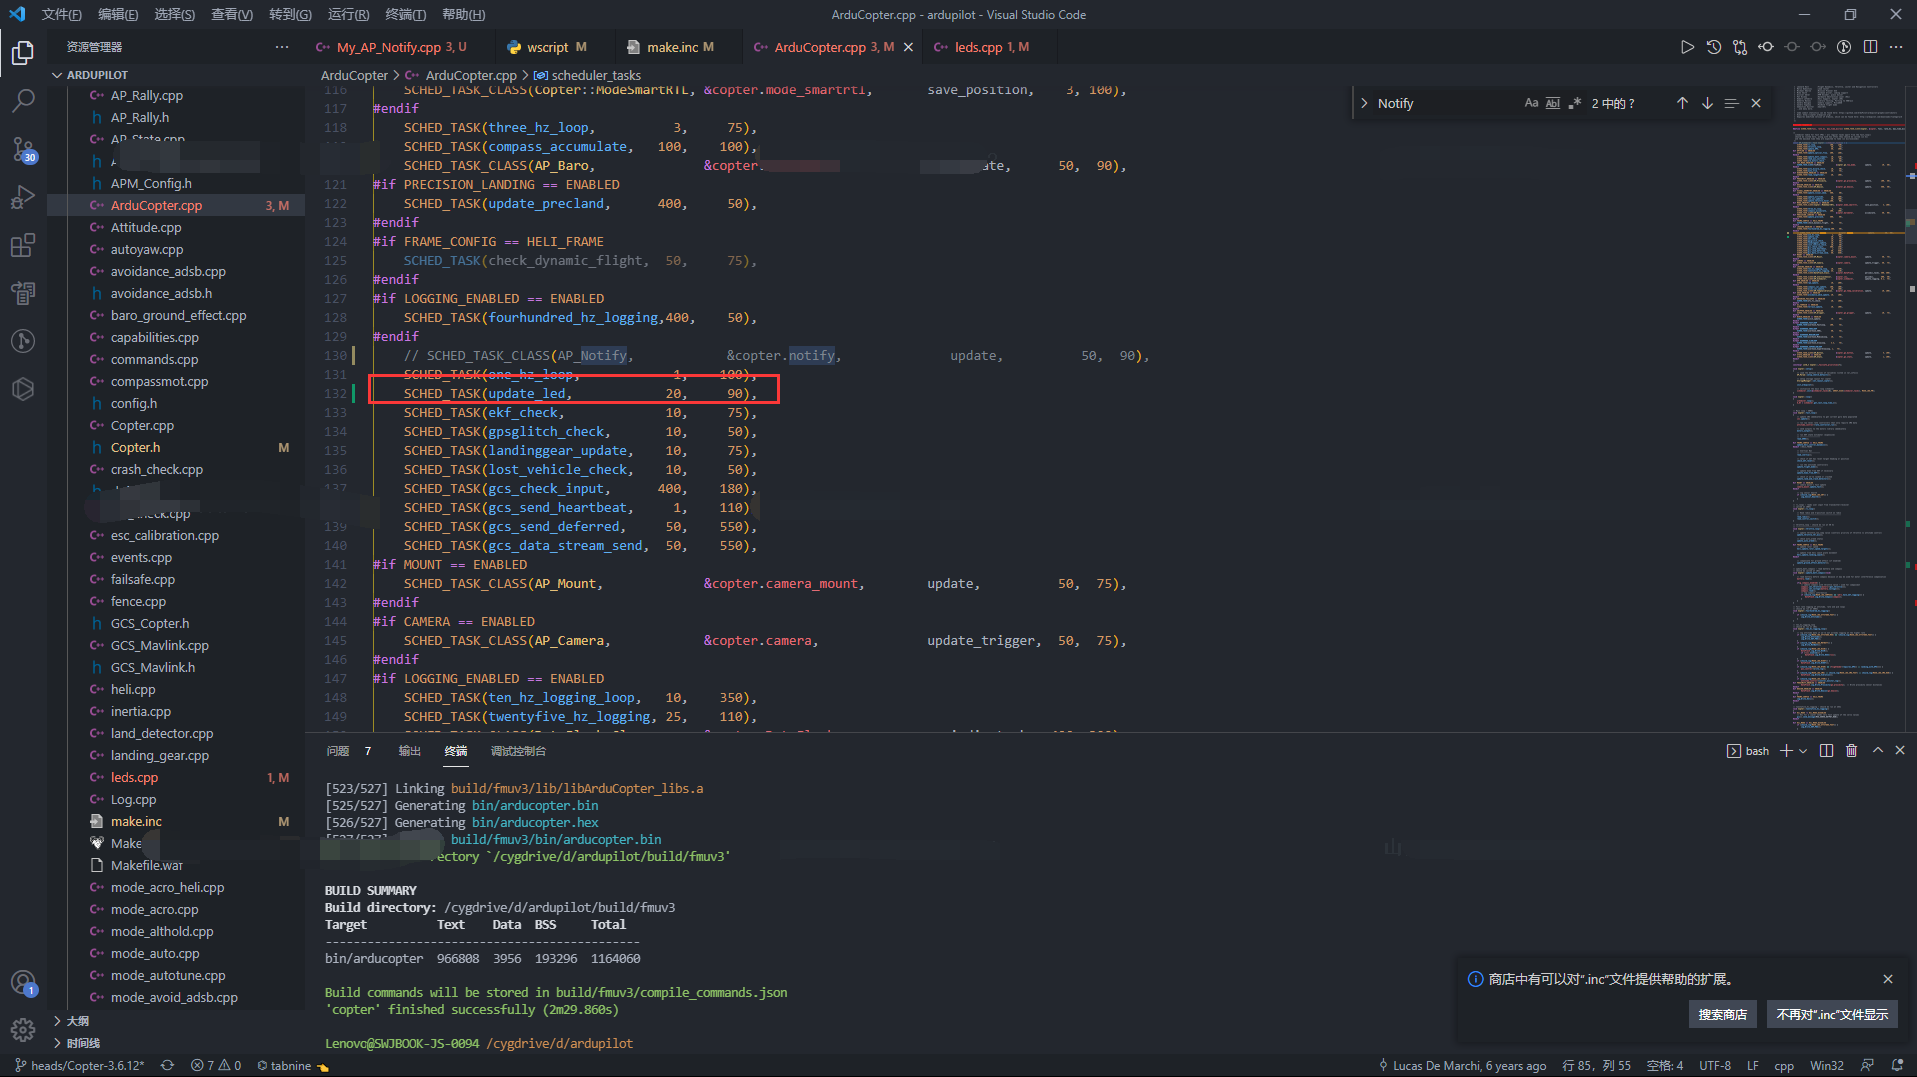Expand the replace field in find widget
Image resolution: width=1917 pixels, height=1077 pixels.
tap(1364, 103)
